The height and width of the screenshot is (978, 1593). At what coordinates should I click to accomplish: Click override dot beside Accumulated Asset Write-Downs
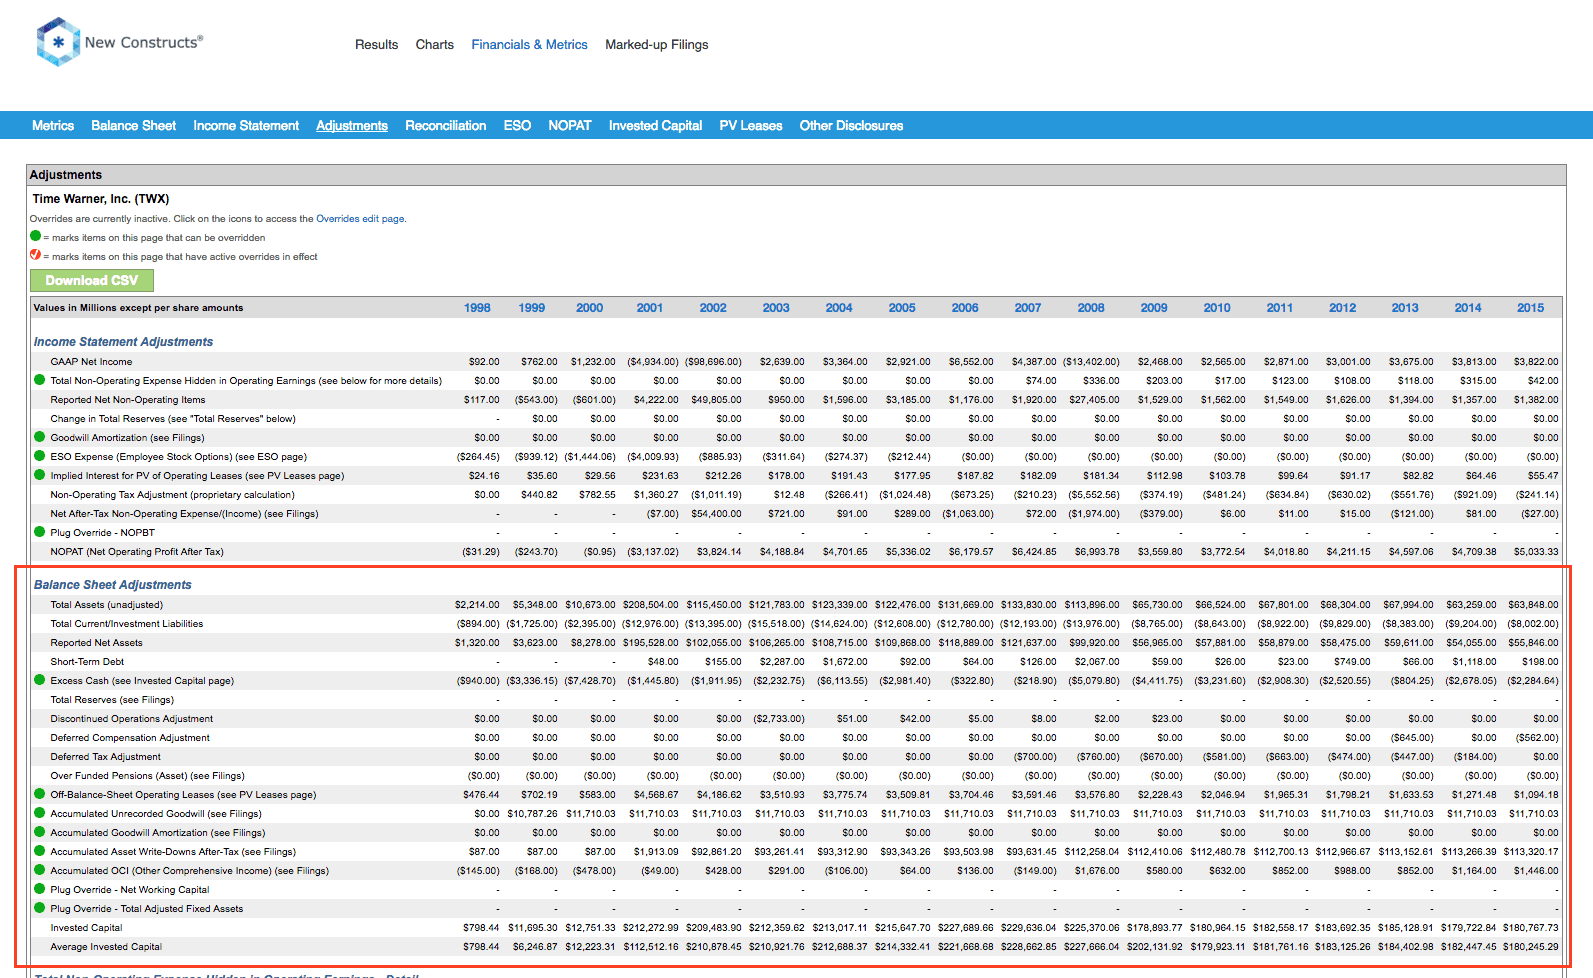(x=40, y=851)
